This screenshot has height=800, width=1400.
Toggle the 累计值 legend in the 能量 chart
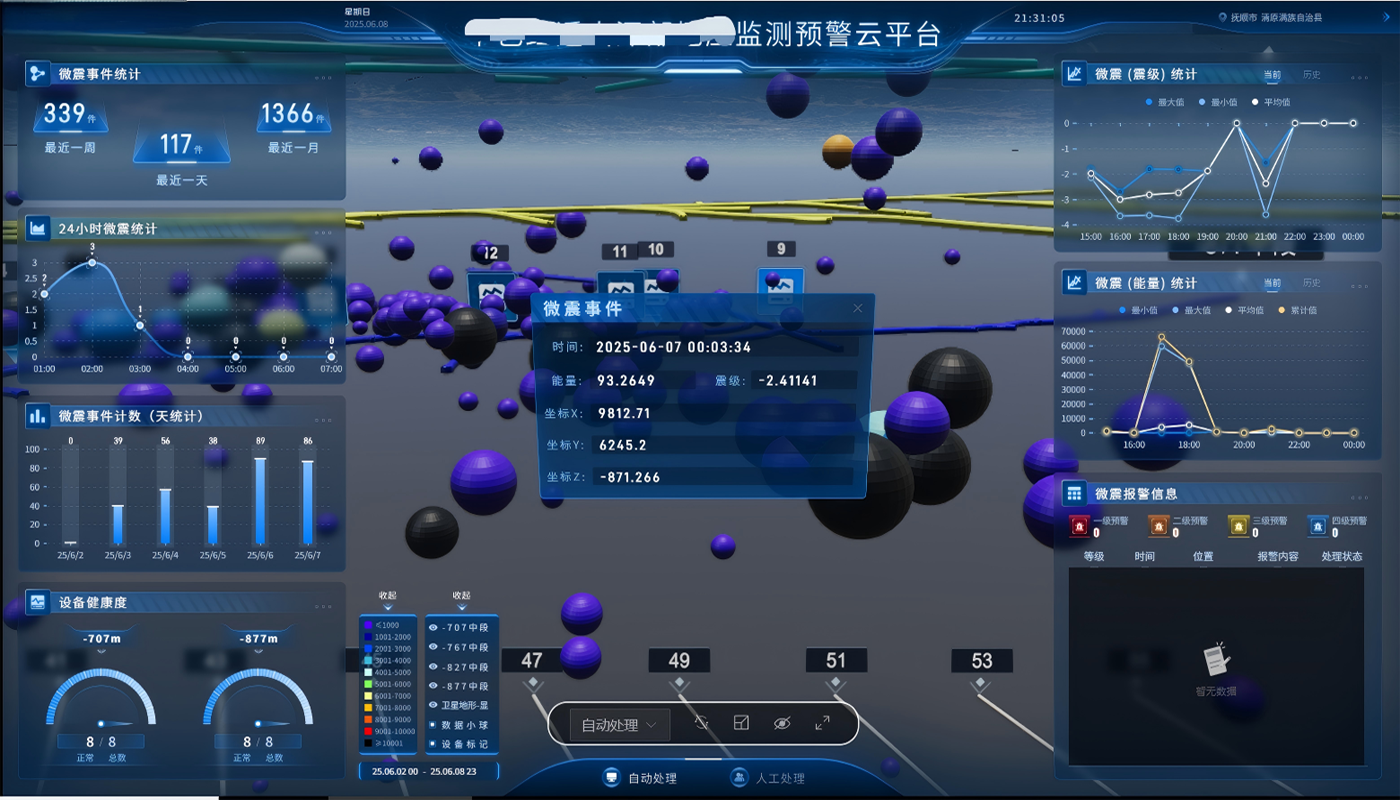coord(1297,310)
